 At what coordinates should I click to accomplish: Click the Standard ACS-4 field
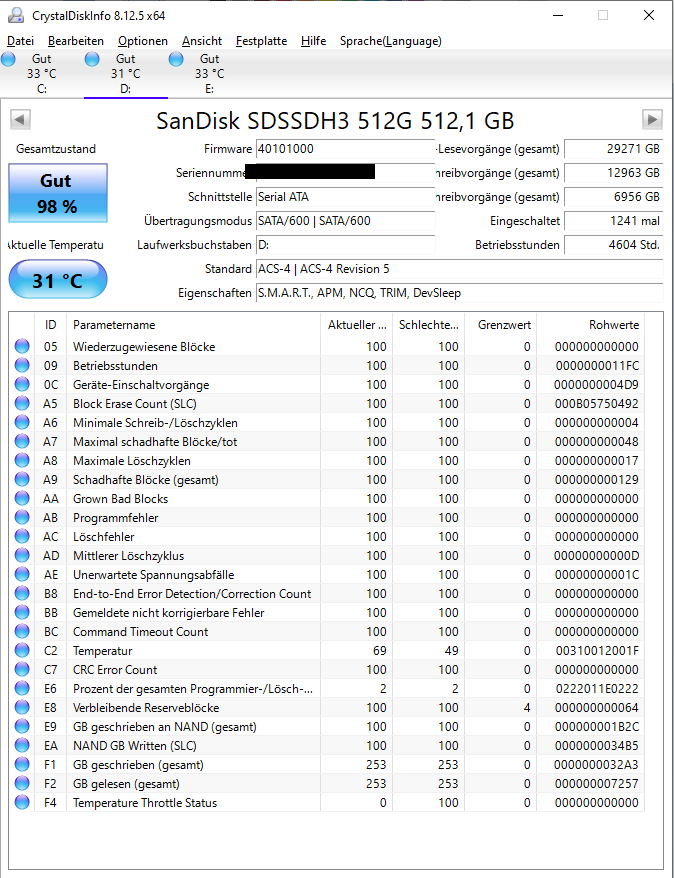pos(460,269)
